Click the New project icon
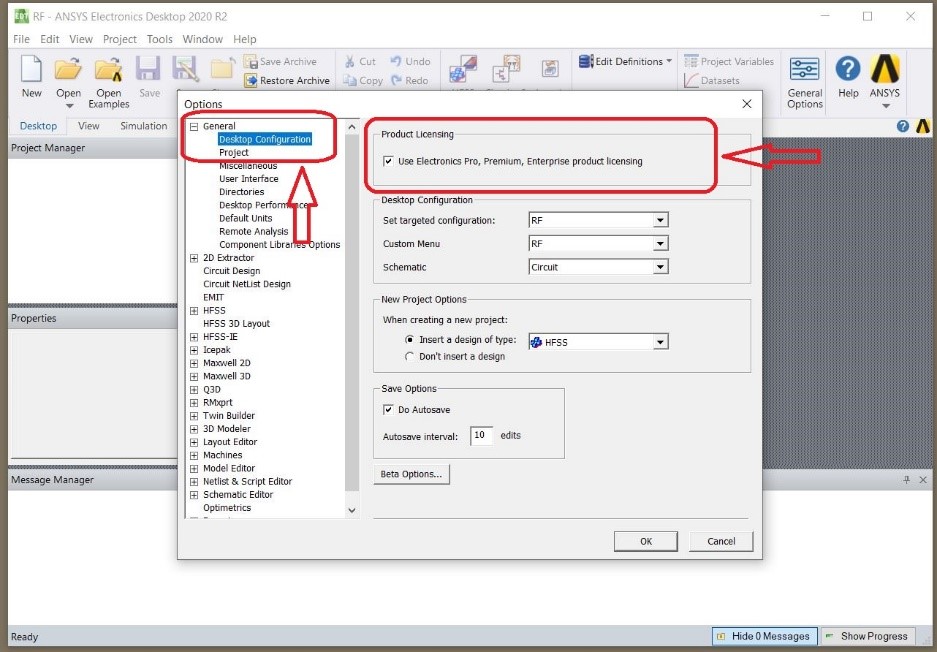The width and height of the screenshot is (937, 652). [31, 69]
